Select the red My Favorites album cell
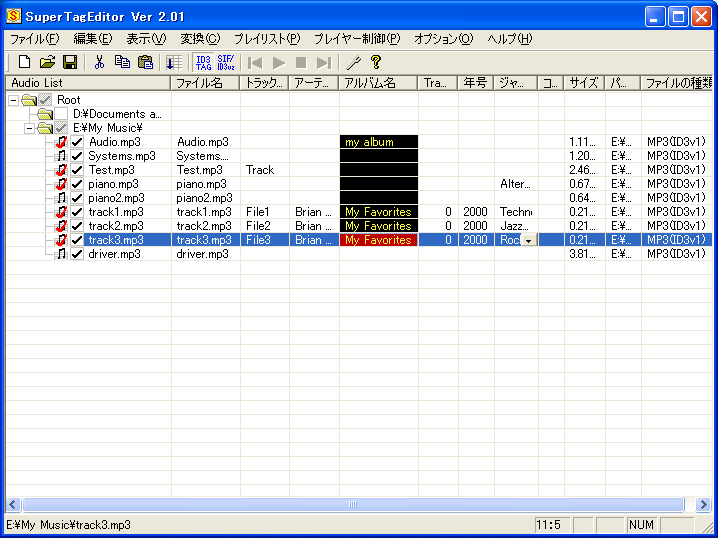 (378, 240)
